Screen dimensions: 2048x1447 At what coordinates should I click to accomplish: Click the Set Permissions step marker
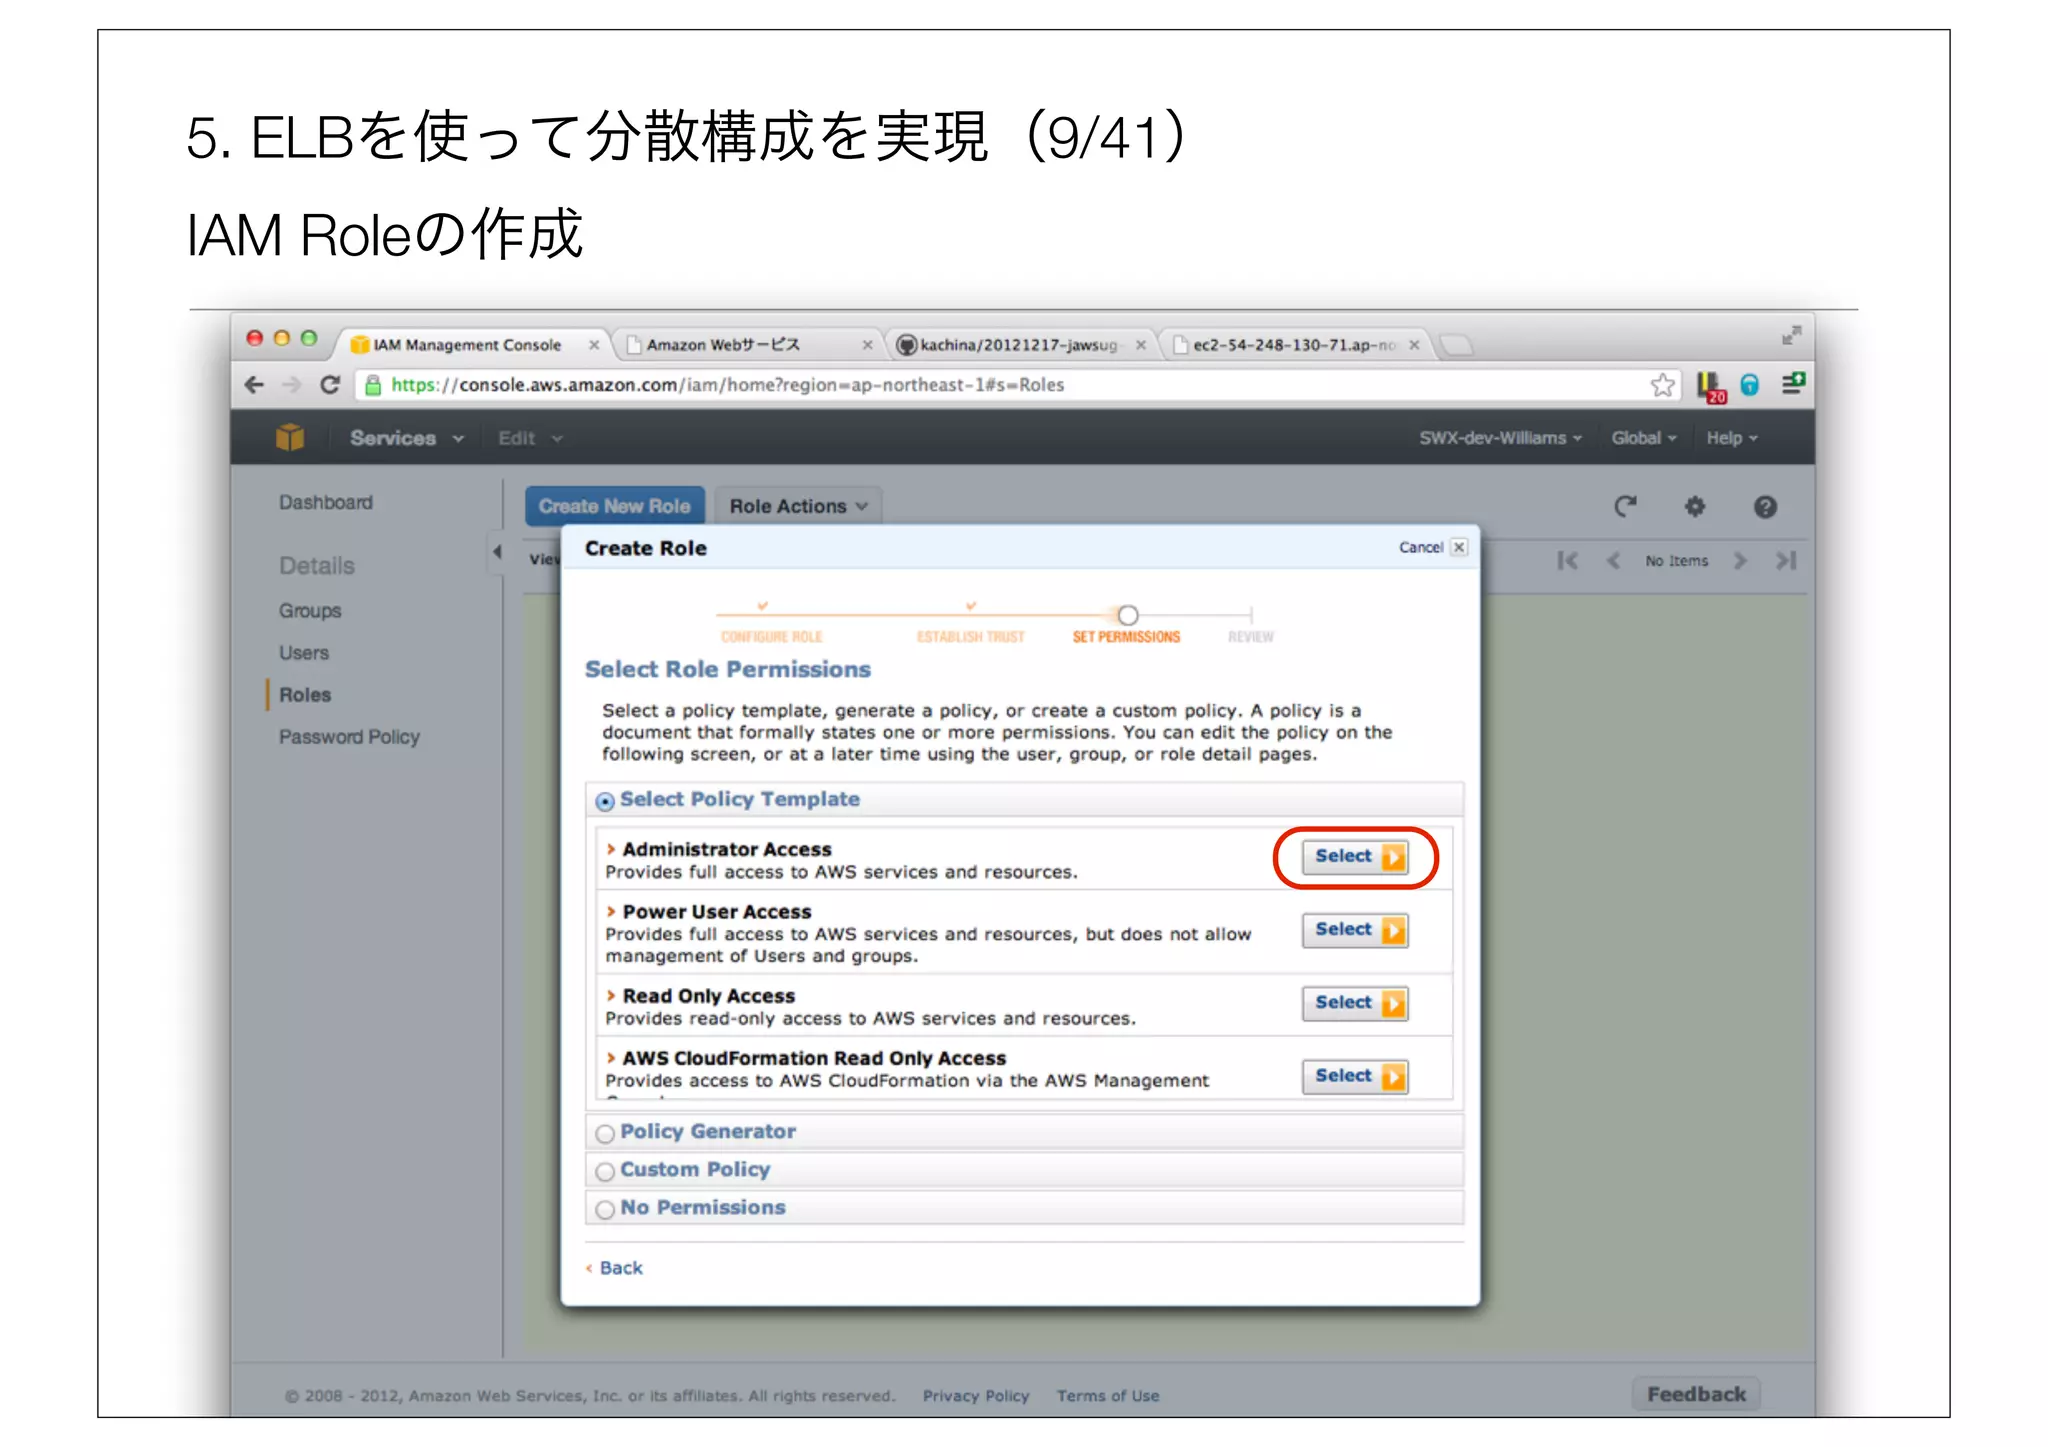[1128, 615]
